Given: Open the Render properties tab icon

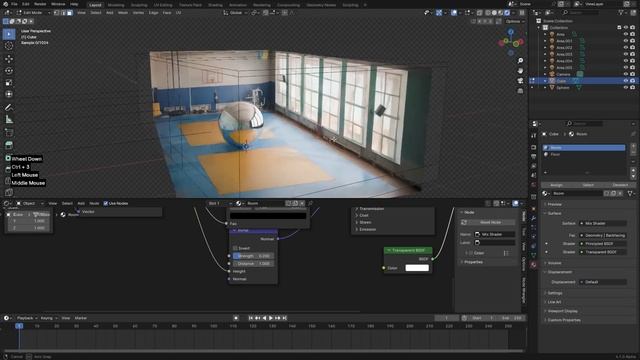Looking at the screenshot, I should [x=533, y=147].
